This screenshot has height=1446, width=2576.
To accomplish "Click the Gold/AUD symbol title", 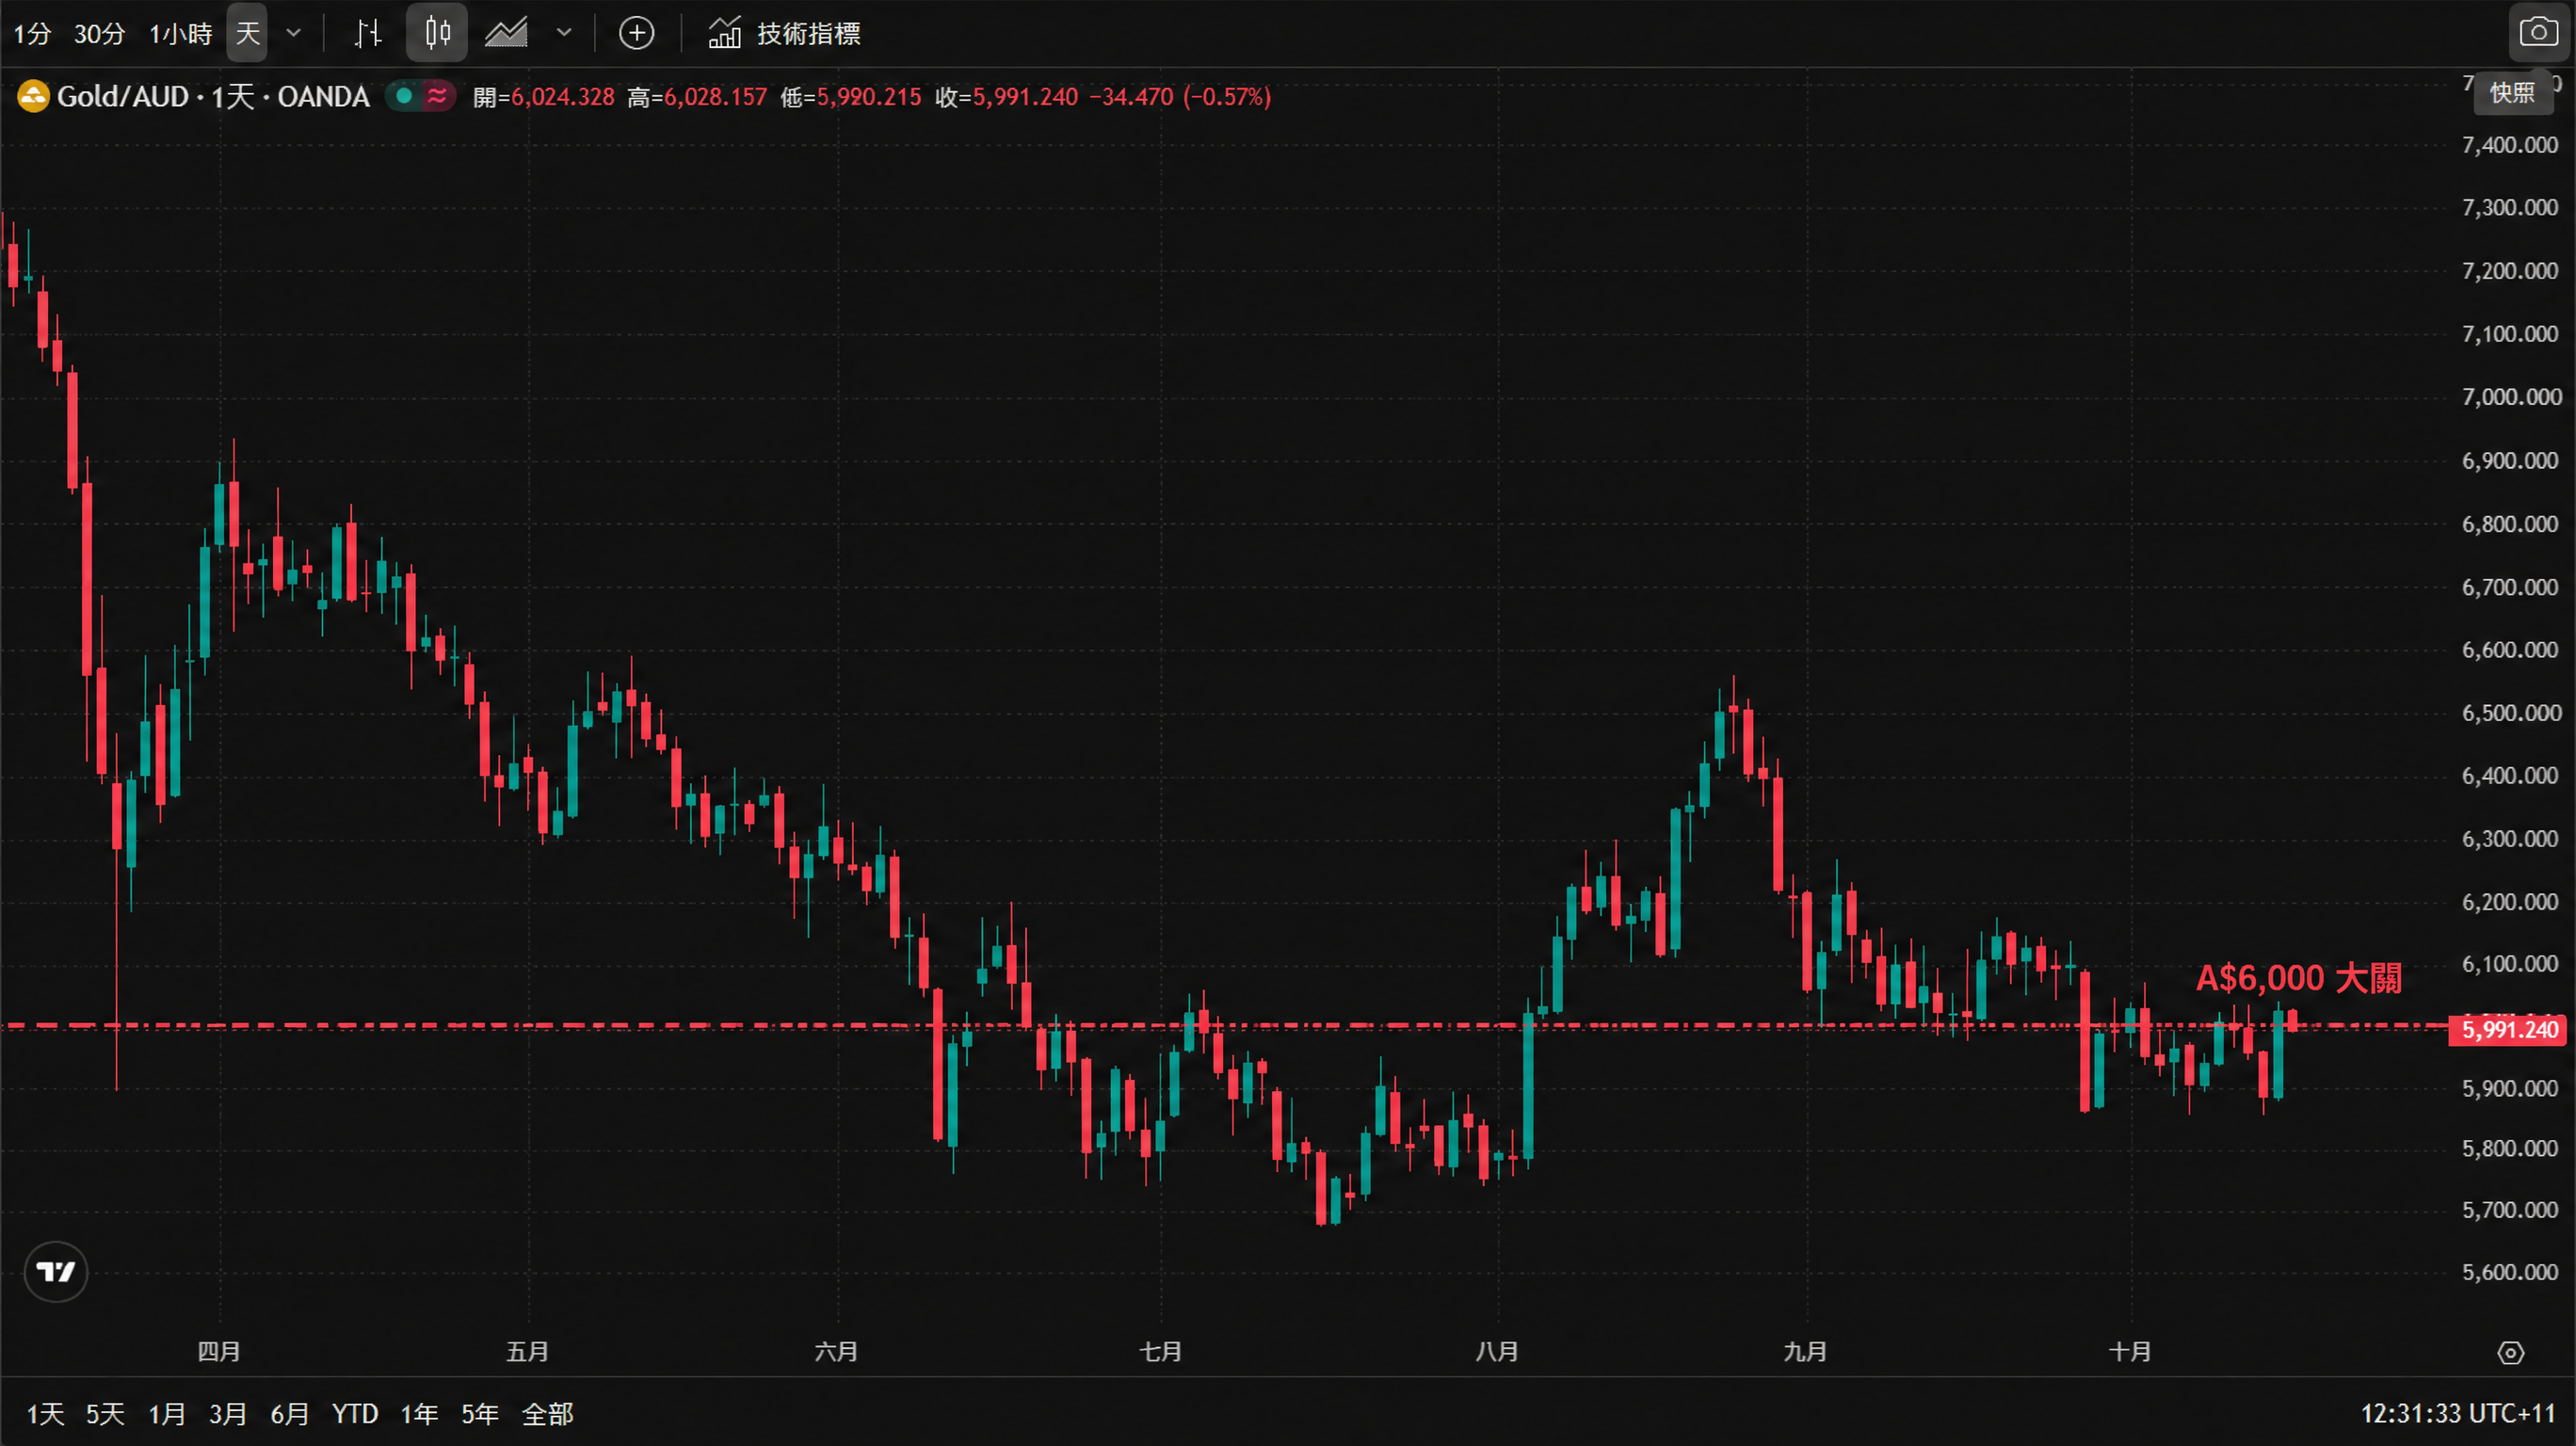I will pos(213,97).
